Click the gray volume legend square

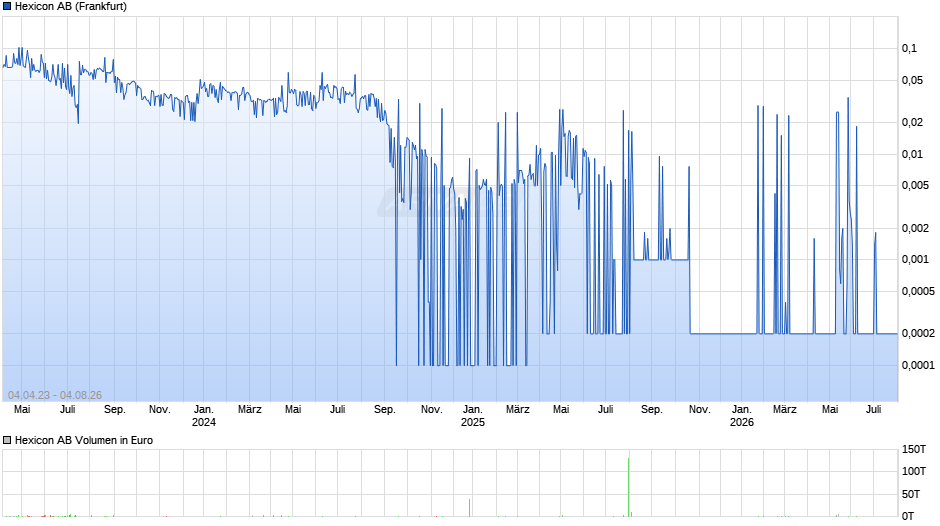click(7, 440)
